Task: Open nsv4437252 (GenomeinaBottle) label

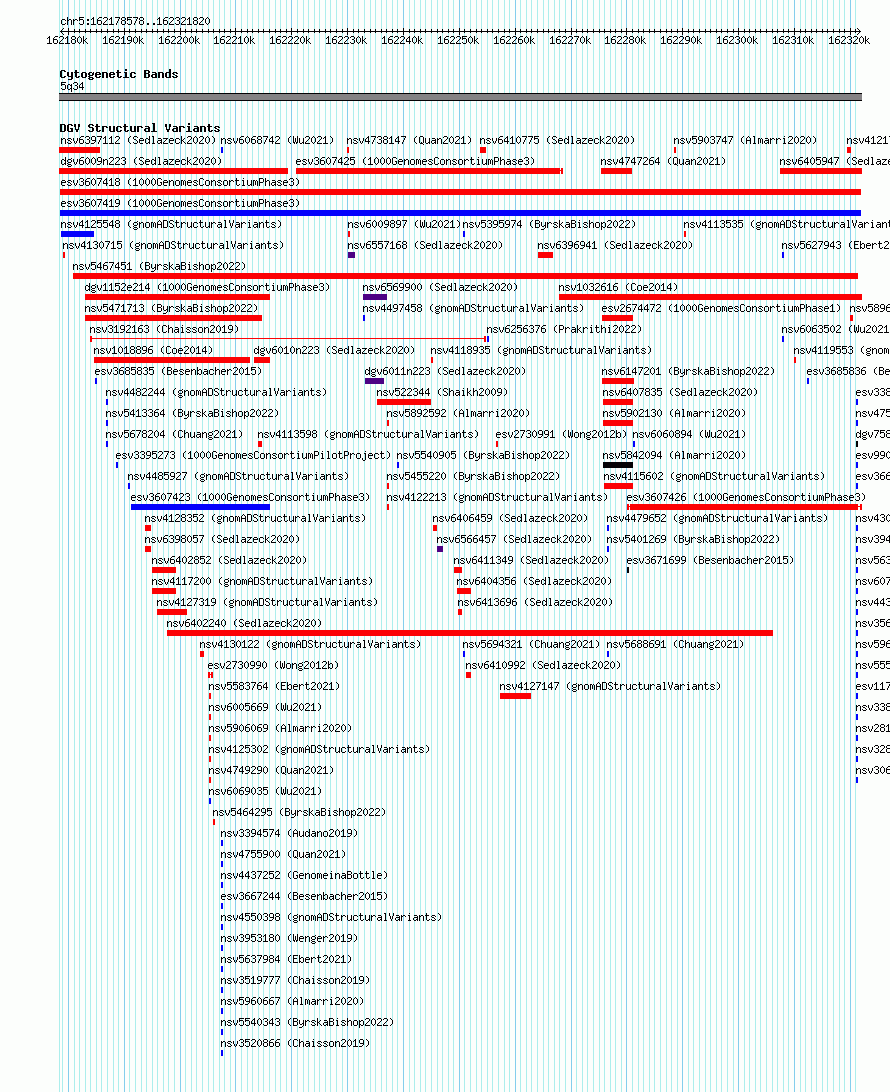Action: coord(304,875)
